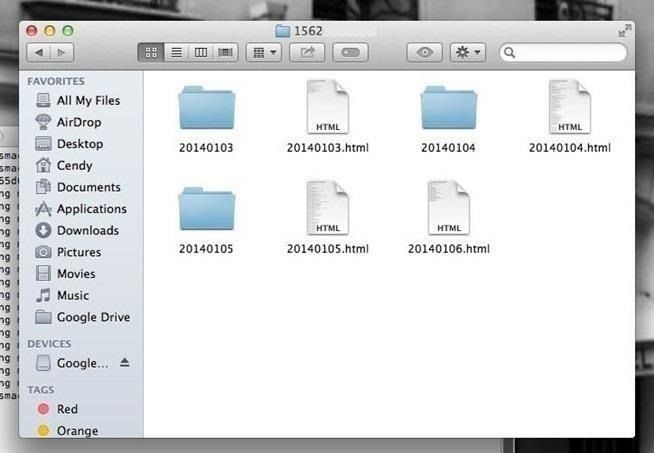Open AirDrop in the sidebar

[78, 122]
